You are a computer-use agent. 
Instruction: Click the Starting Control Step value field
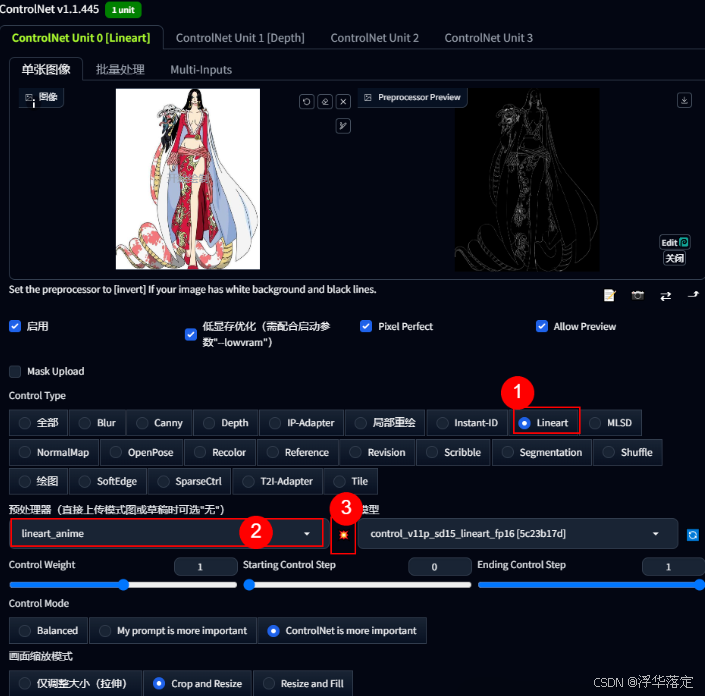coord(439,567)
